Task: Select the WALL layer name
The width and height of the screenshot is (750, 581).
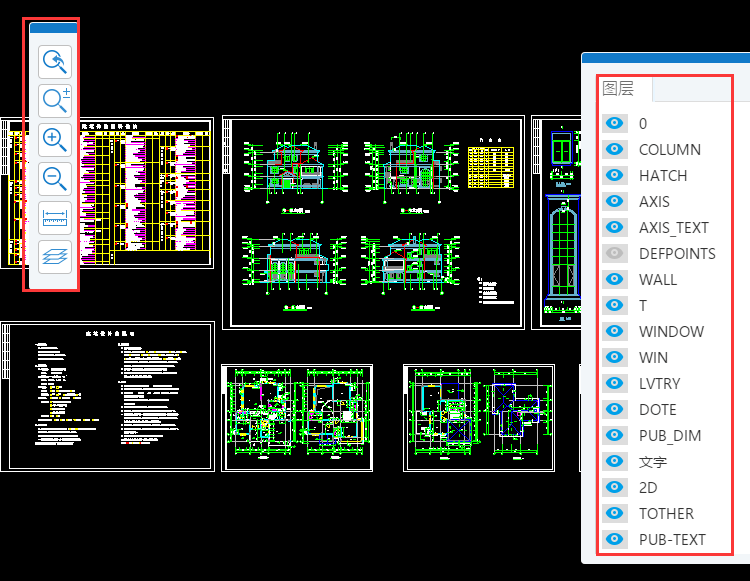Action: (658, 280)
